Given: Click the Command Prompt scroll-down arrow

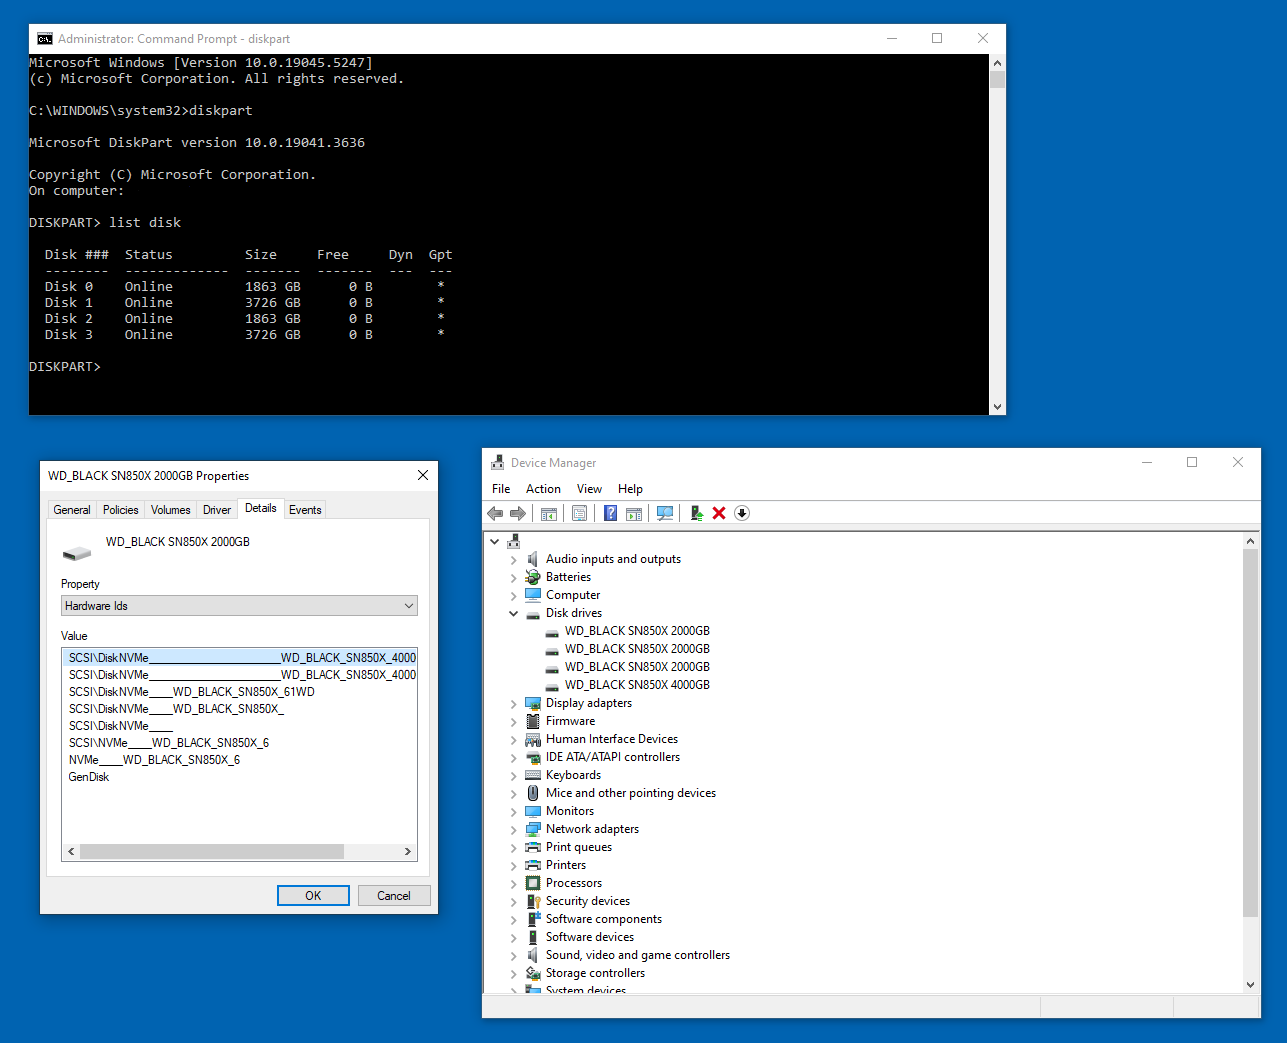Looking at the screenshot, I should click(997, 407).
